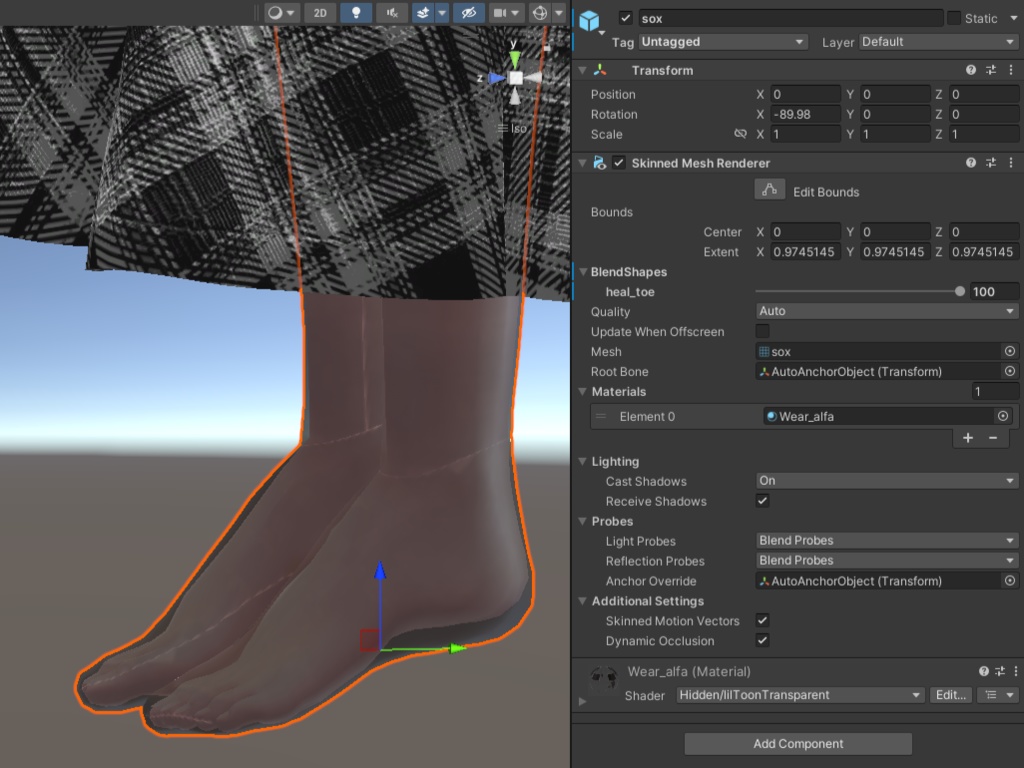Switch scene view to 2D mode
1024x768 pixels.
pos(319,13)
